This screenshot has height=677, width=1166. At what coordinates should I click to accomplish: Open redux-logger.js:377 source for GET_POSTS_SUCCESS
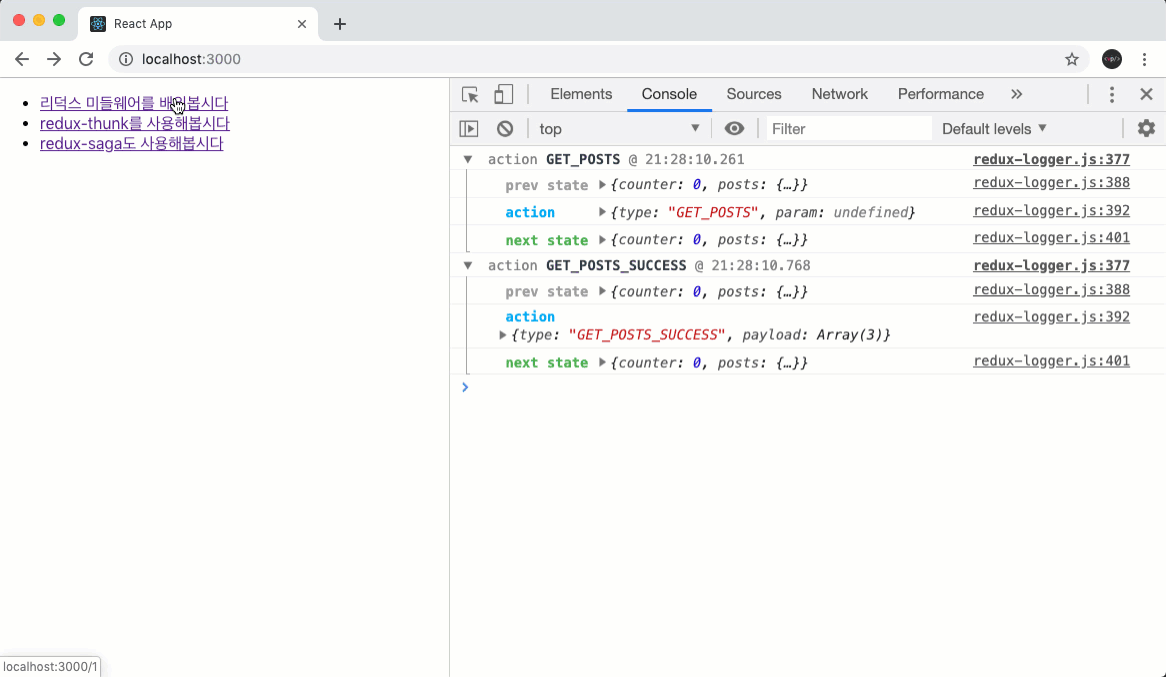[x=1051, y=266]
